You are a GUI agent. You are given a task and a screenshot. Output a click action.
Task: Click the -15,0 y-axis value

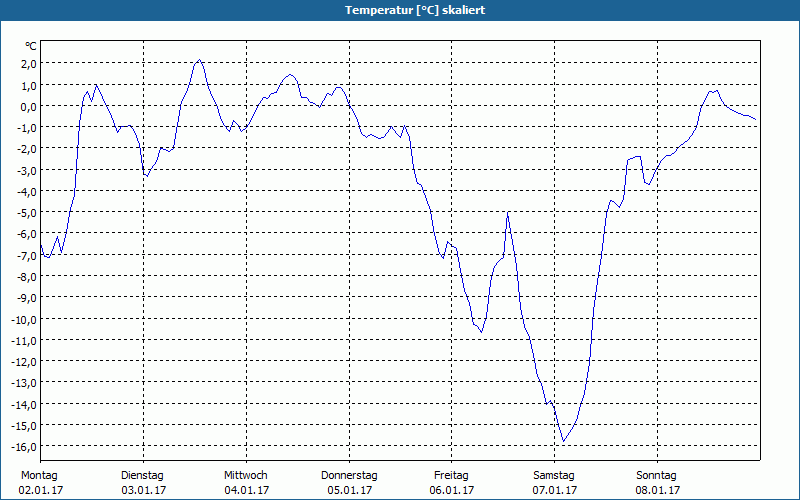pos(24,426)
